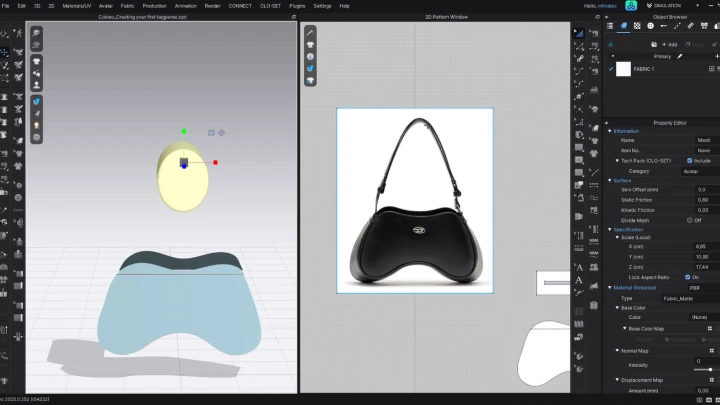
Task: Click the FABRIC 1 white swatch
Action: pos(623,69)
